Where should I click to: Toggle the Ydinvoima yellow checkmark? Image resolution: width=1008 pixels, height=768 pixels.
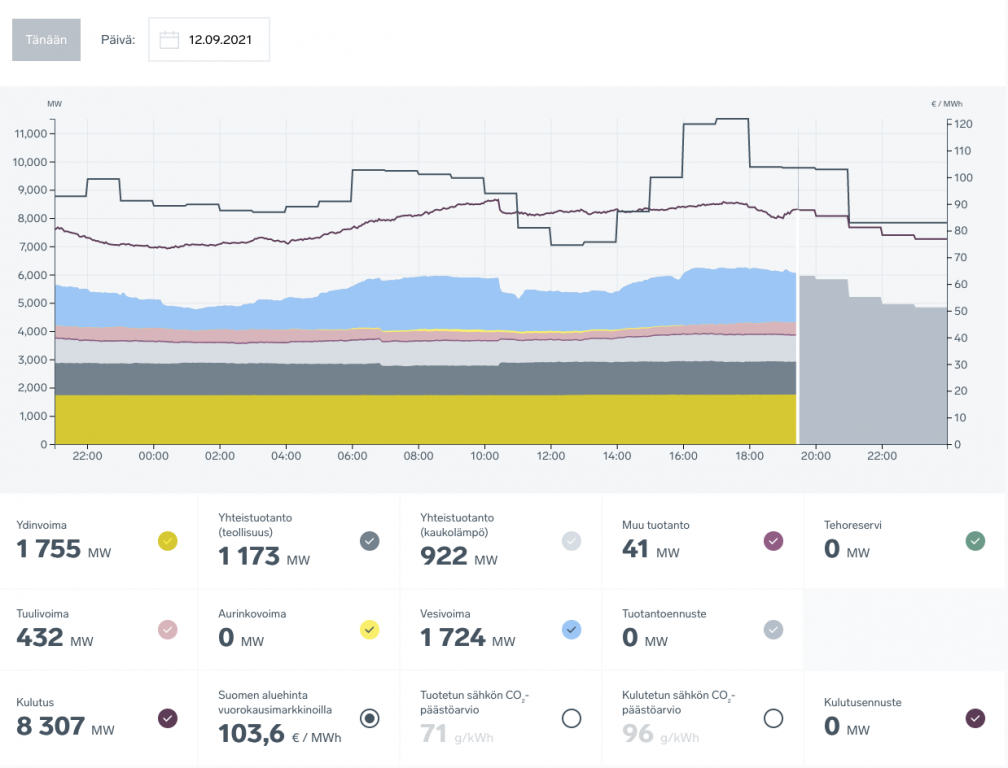[x=168, y=541]
